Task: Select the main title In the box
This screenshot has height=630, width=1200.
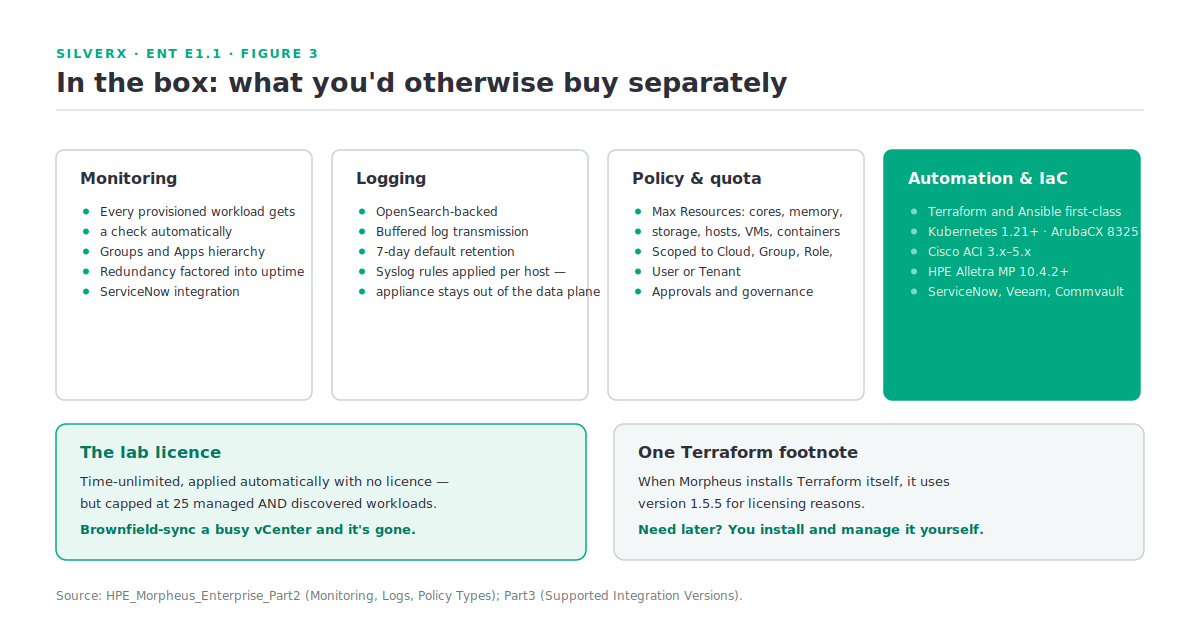Action: (421, 83)
